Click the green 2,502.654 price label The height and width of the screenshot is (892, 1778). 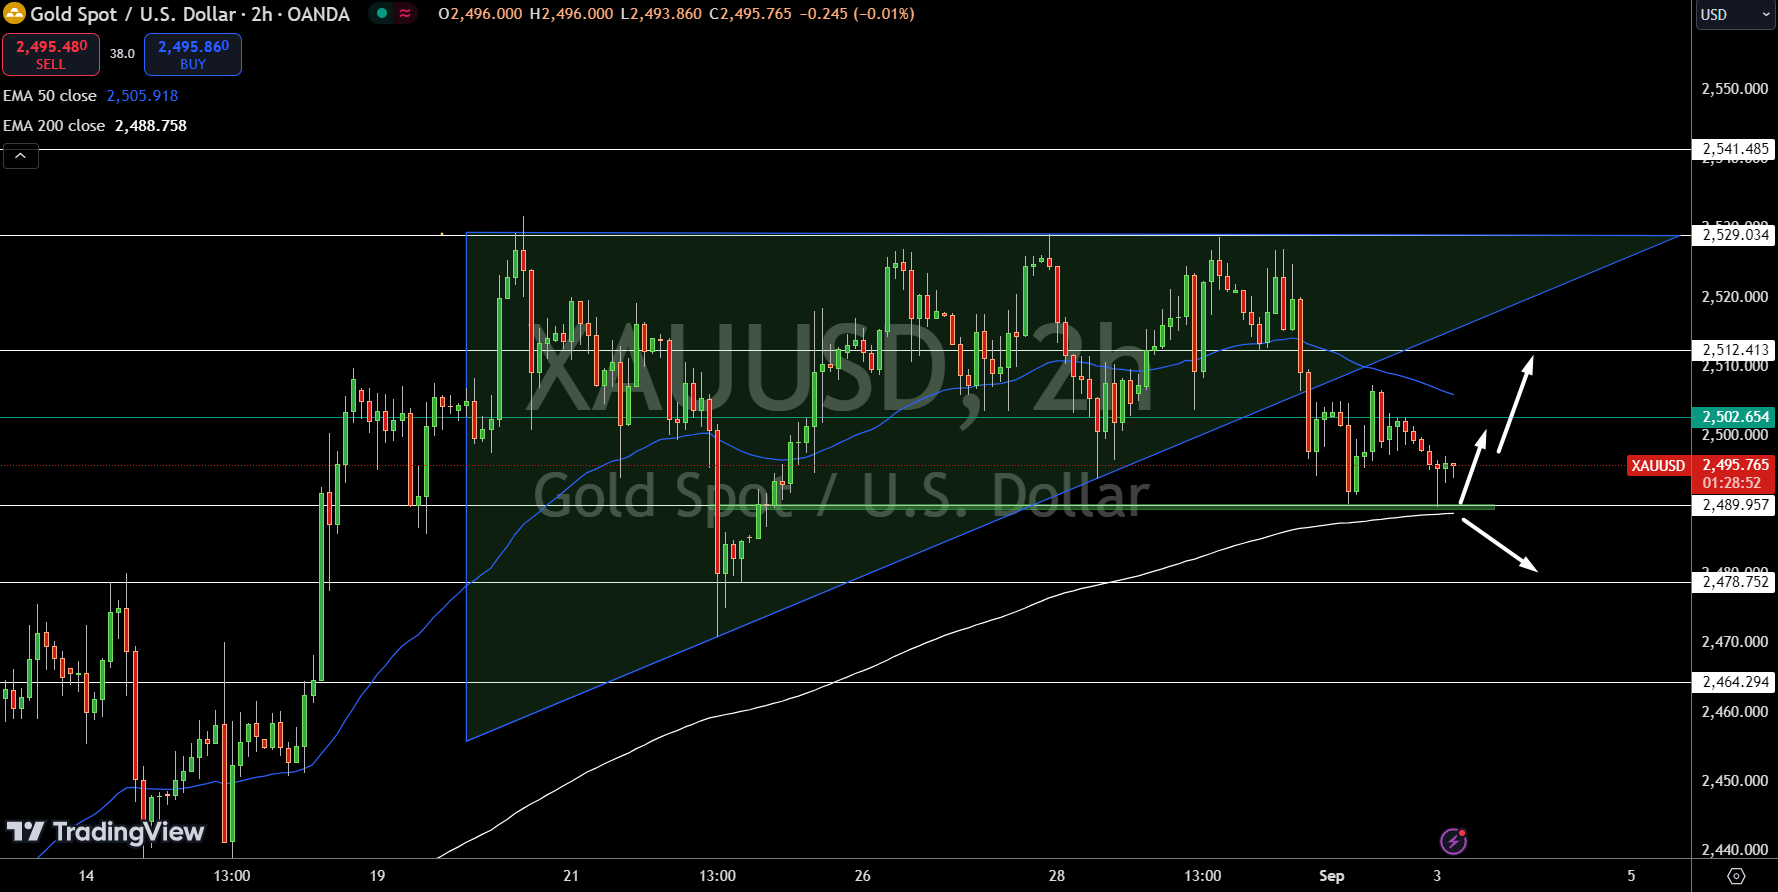click(x=1735, y=417)
